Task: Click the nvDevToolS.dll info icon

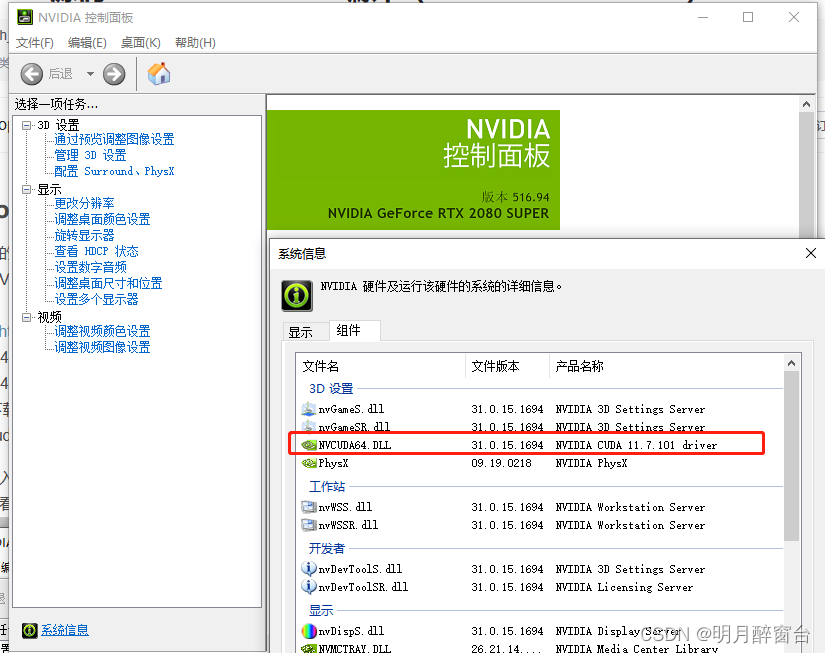Action: 308,568
